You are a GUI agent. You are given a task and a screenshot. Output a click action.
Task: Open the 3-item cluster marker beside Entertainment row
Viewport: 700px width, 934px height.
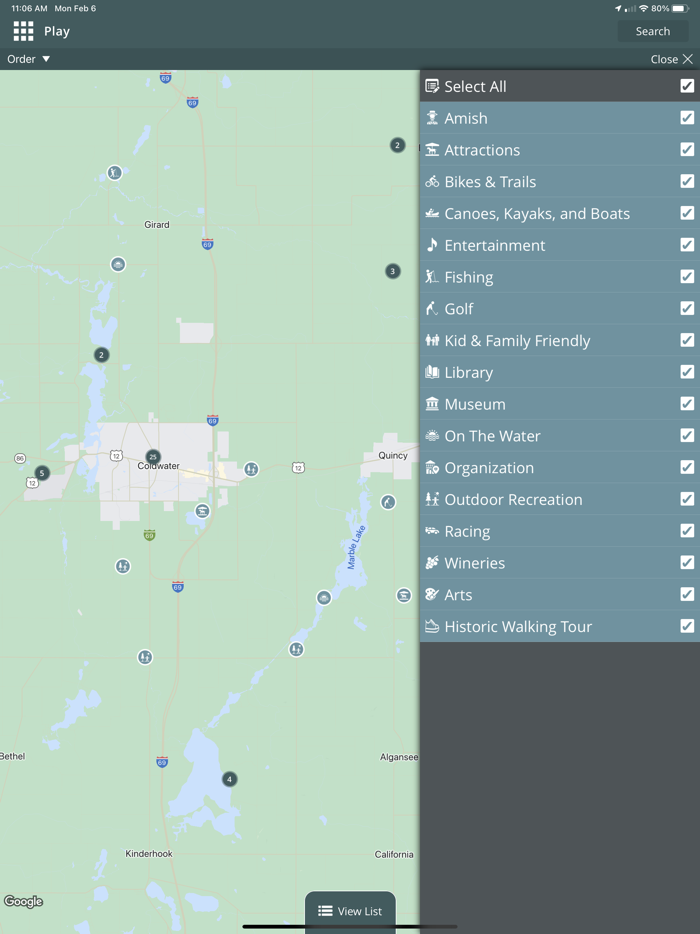pyautogui.click(x=393, y=271)
